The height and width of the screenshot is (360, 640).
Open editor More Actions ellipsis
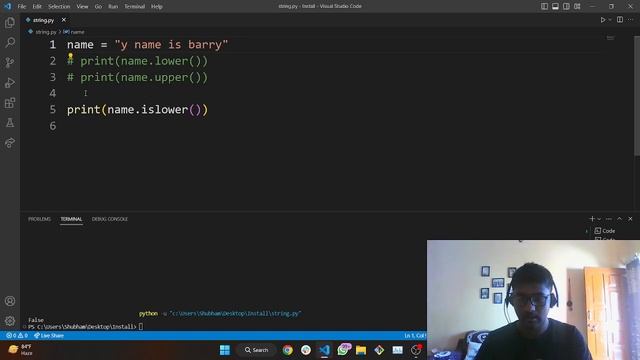(631, 20)
